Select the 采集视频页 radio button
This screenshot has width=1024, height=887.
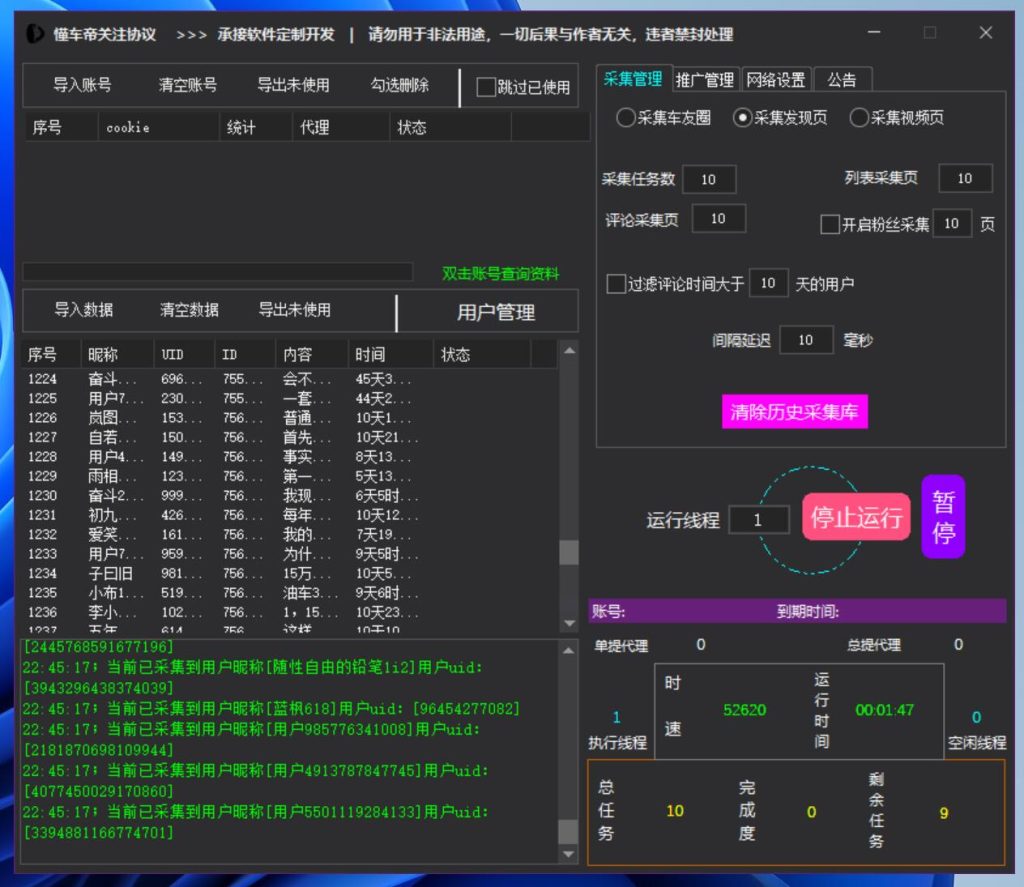pos(859,118)
